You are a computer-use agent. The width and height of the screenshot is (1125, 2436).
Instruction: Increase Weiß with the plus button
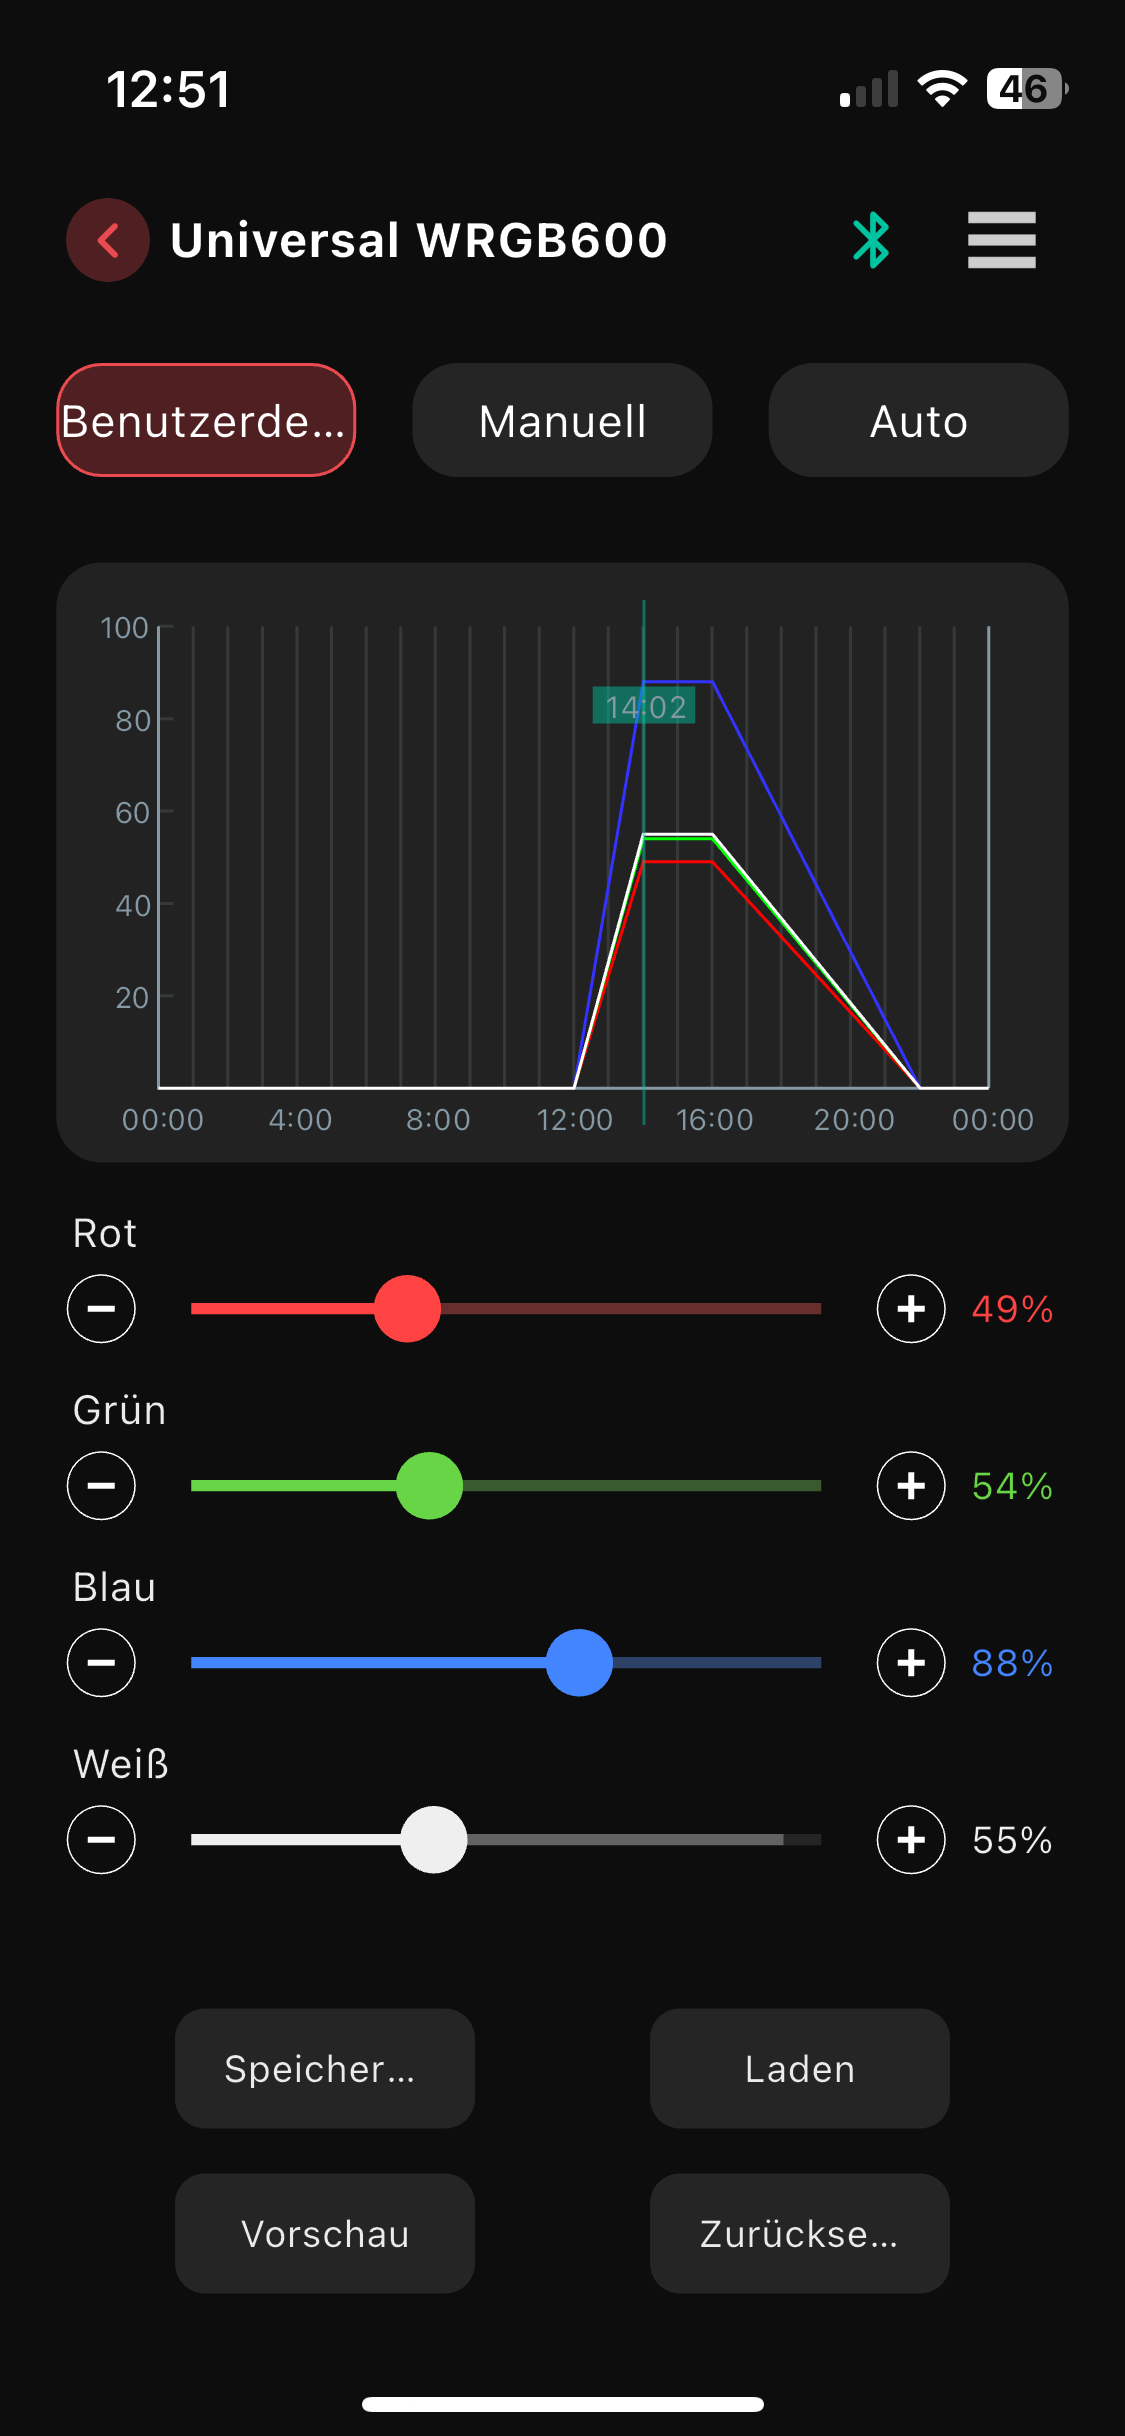(910, 1840)
